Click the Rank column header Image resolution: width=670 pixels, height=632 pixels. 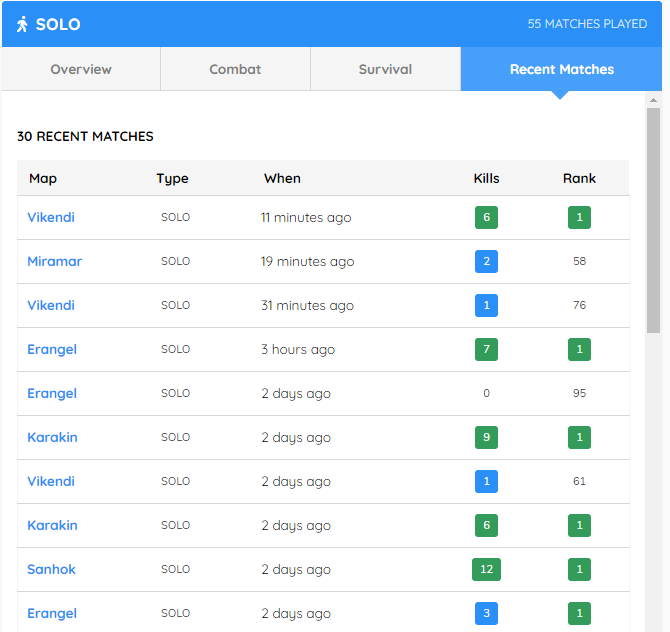coord(579,179)
